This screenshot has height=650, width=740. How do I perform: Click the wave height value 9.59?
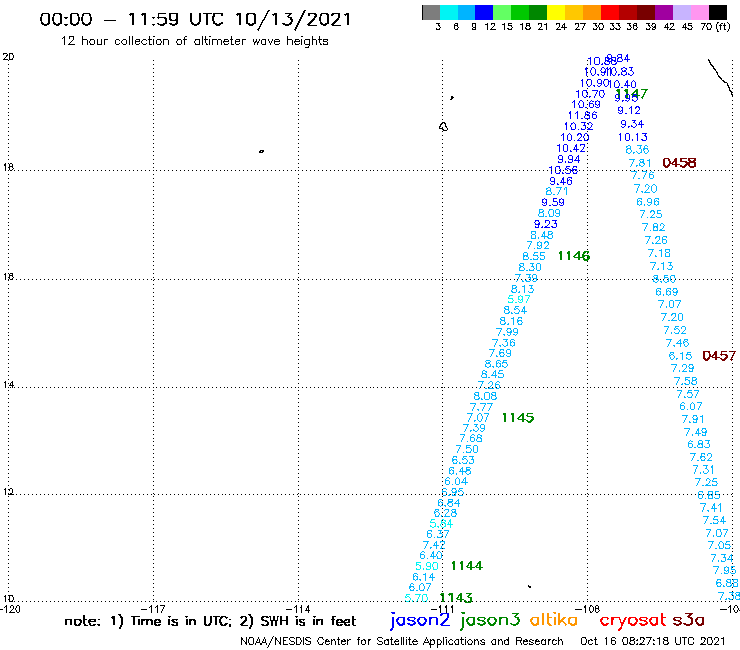(x=553, y=203)
